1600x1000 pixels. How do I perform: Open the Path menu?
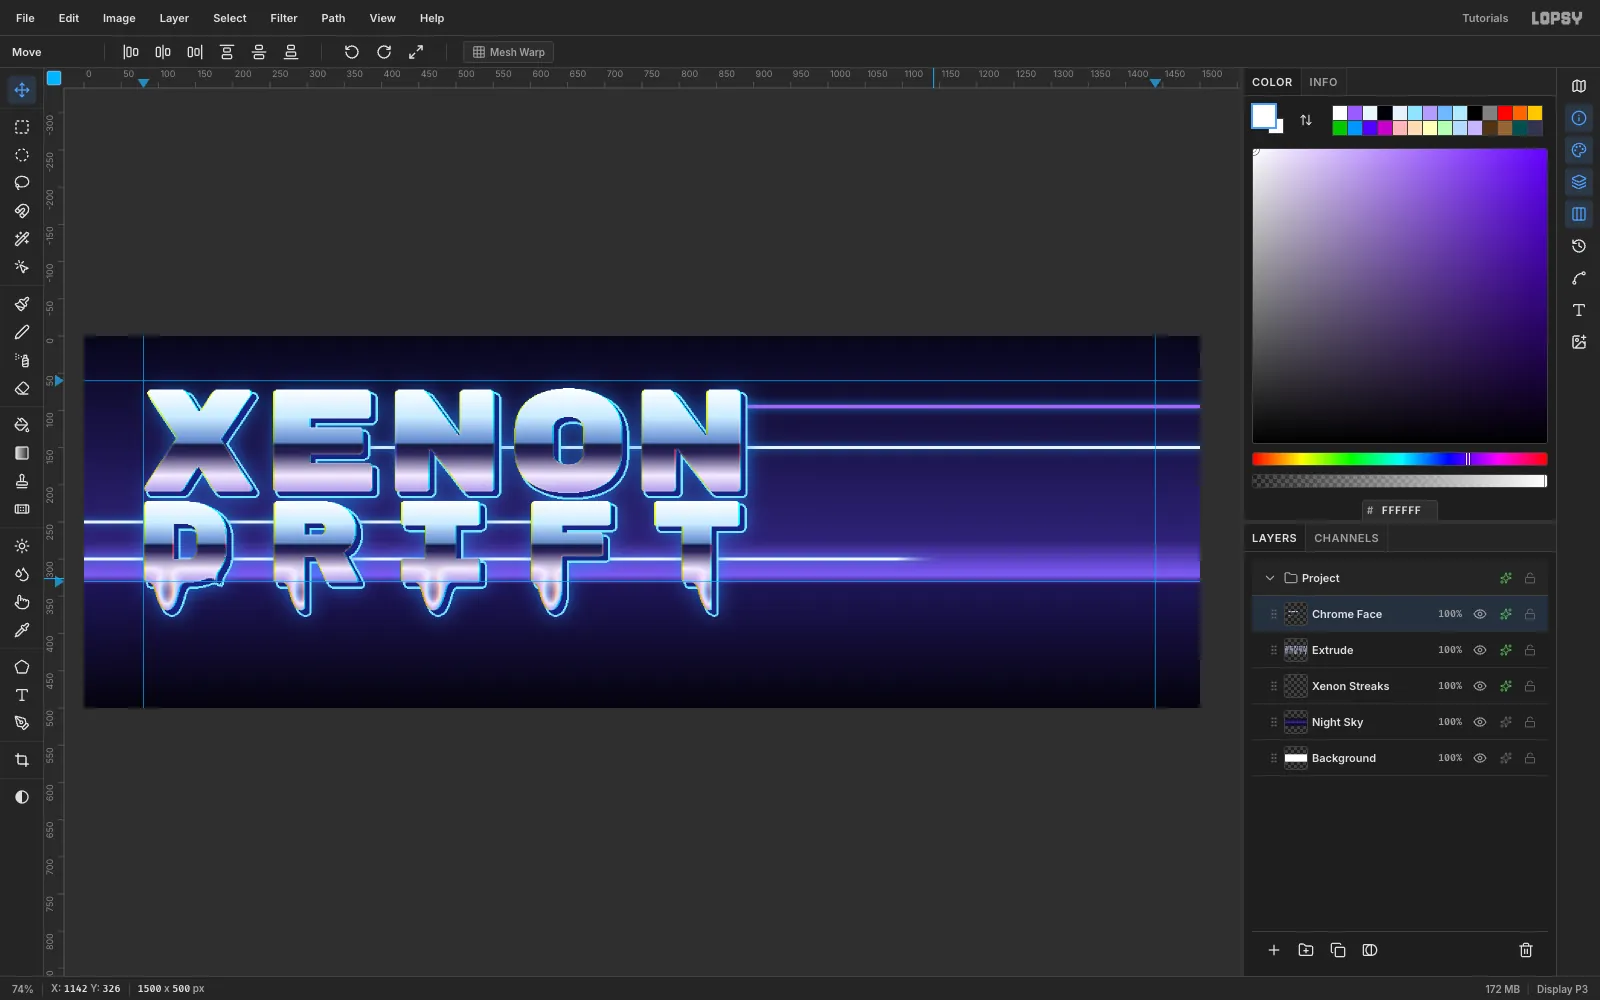pos(333,18)
